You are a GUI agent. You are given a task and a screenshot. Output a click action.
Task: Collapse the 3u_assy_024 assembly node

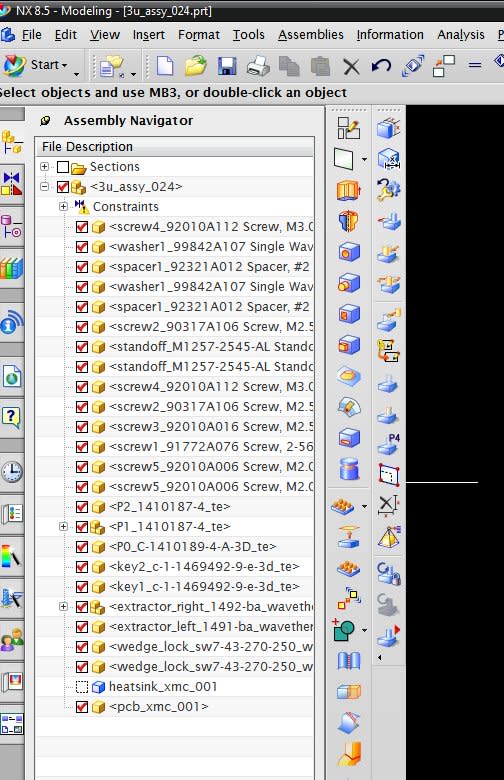(44, 187)
